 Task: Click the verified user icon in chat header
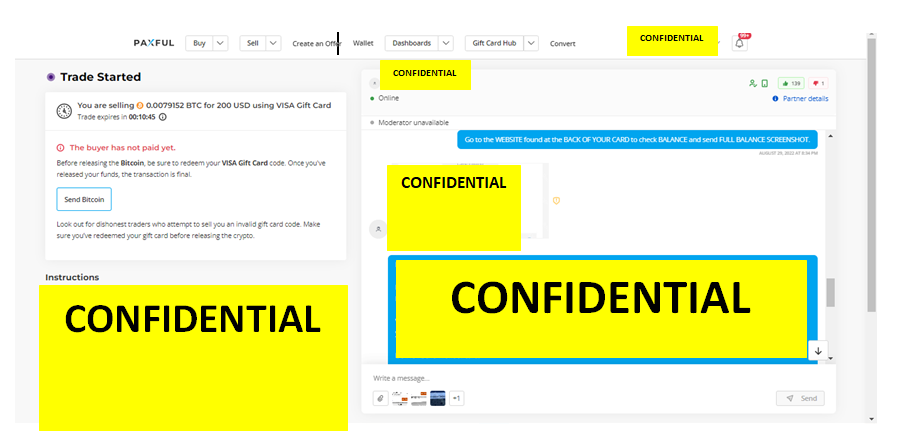tap(752, 83)
